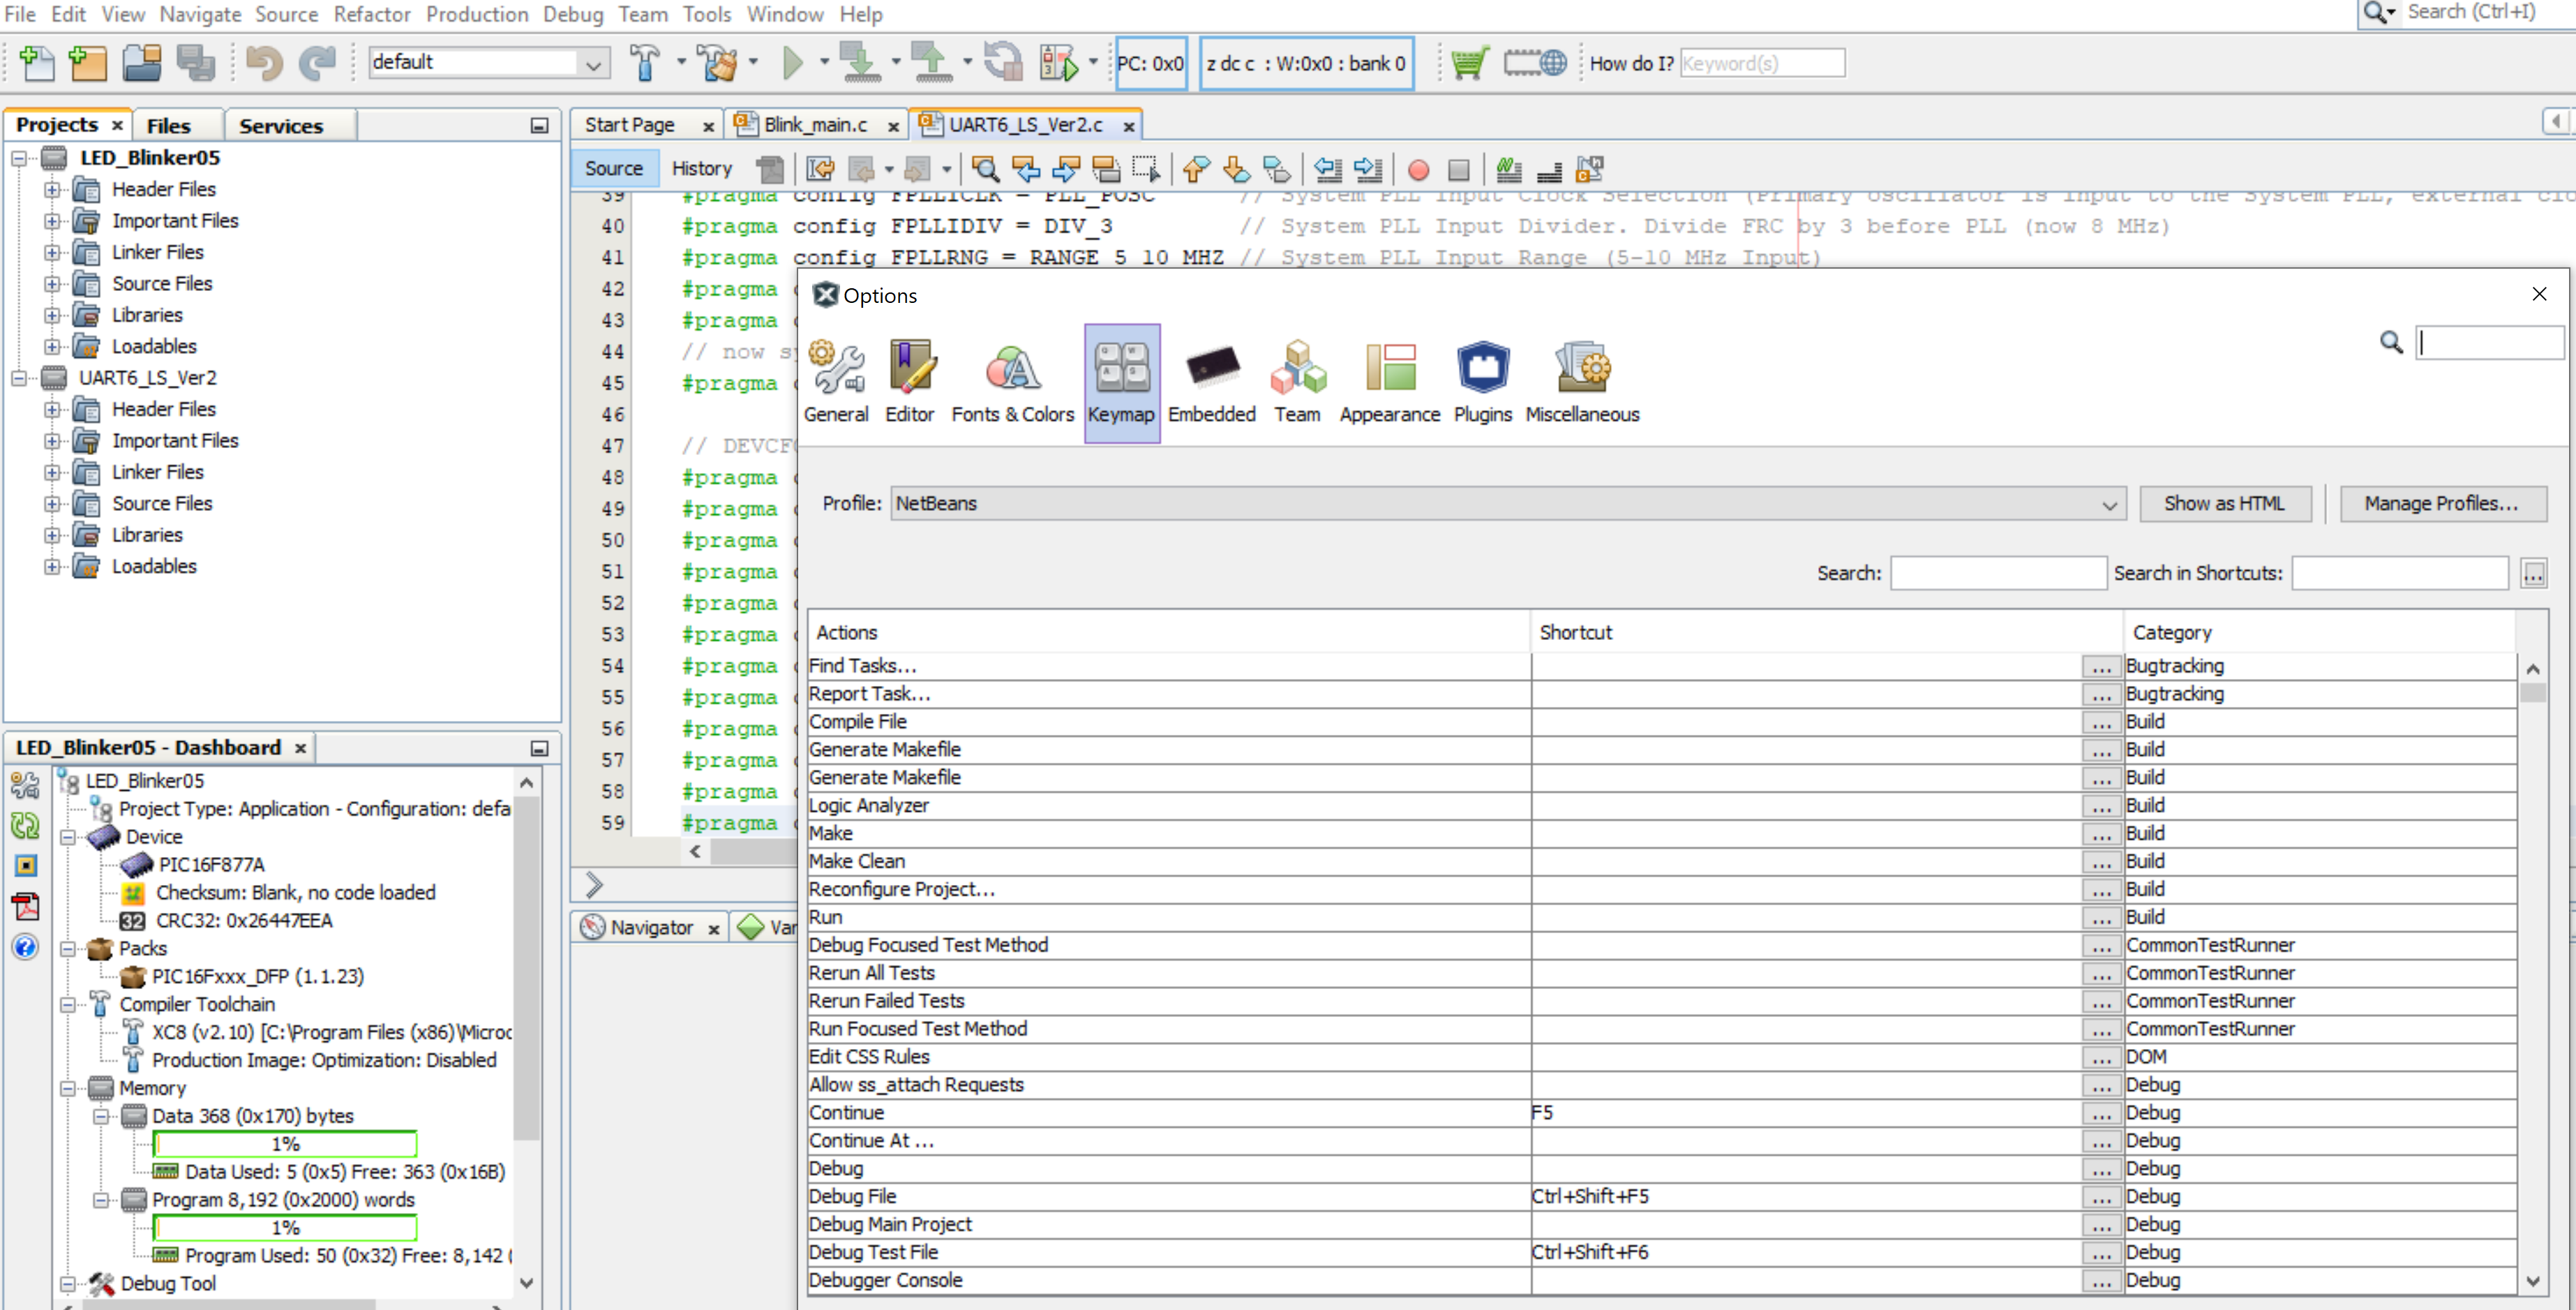
Task: Collapse the LED_Blinker05 project tree node
Action: (x=19, y=158)
